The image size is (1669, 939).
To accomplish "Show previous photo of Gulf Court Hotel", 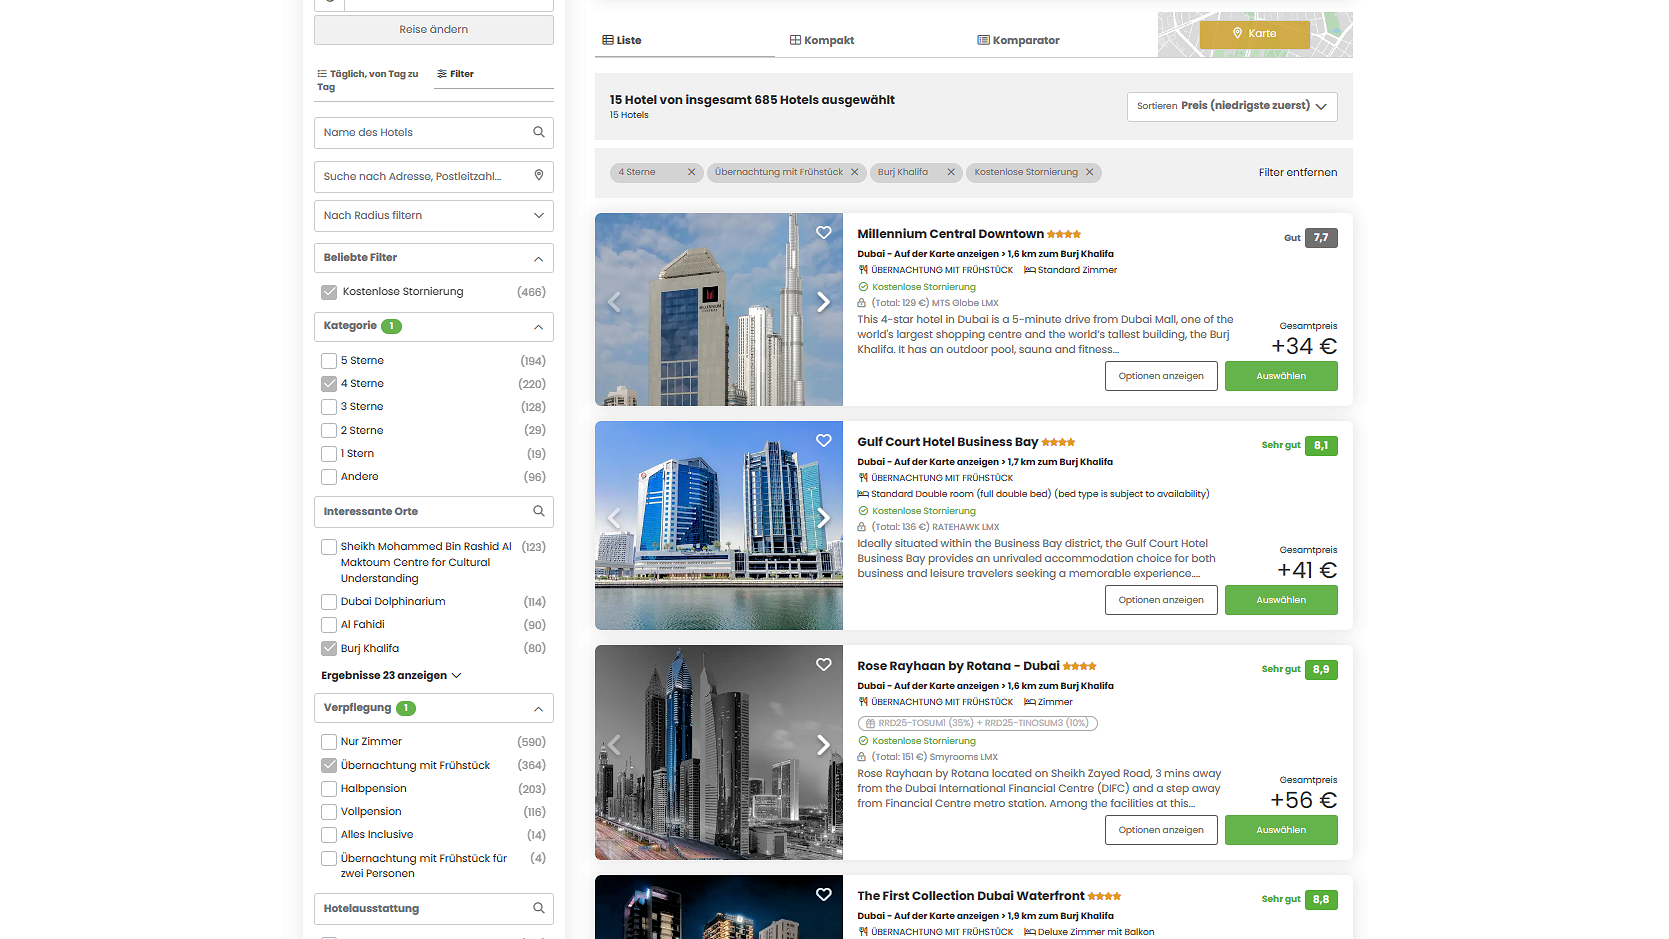I will pyautogui.click(x=614, y=518).
